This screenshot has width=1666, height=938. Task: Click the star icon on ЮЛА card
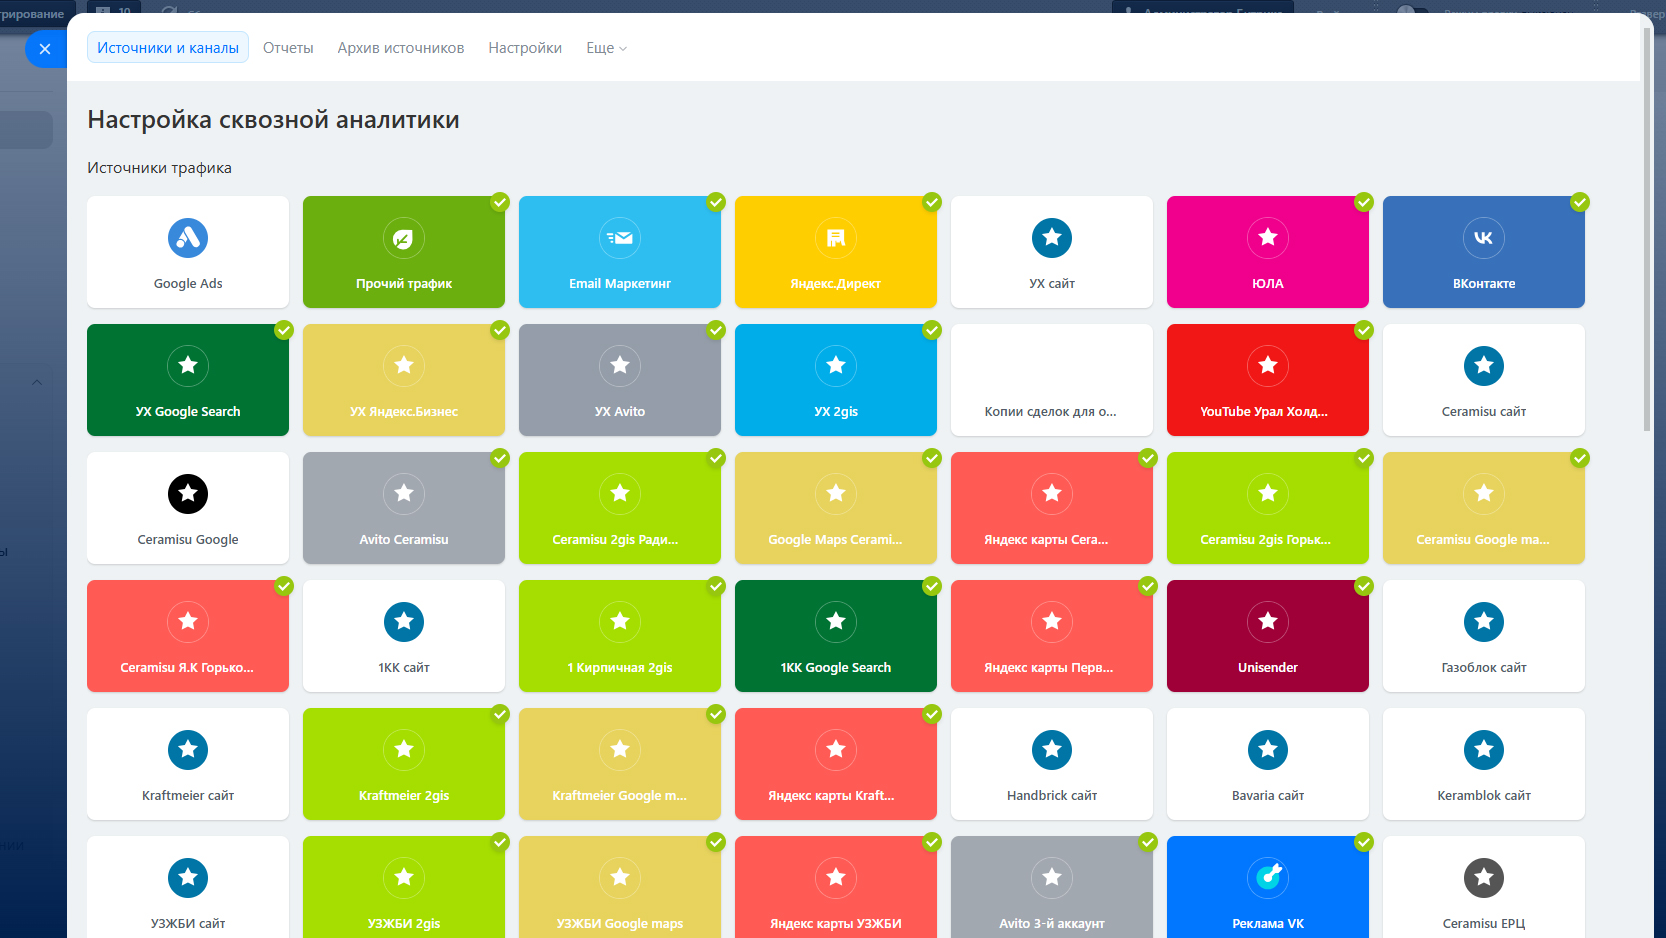click(x=1268, y=238)
